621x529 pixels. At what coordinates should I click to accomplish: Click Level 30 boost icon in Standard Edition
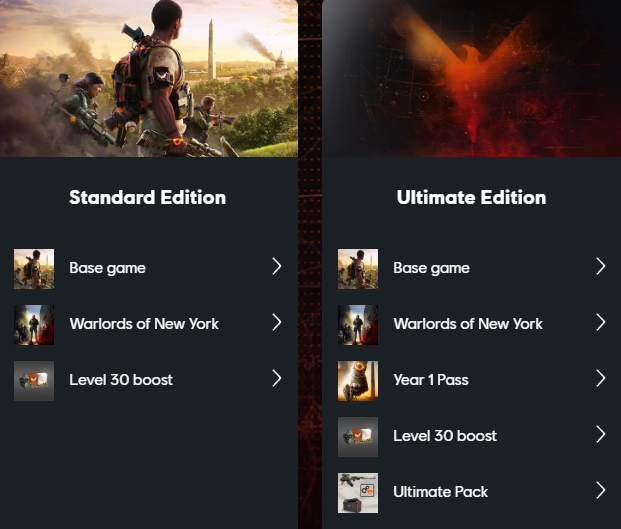click(34, 381)
